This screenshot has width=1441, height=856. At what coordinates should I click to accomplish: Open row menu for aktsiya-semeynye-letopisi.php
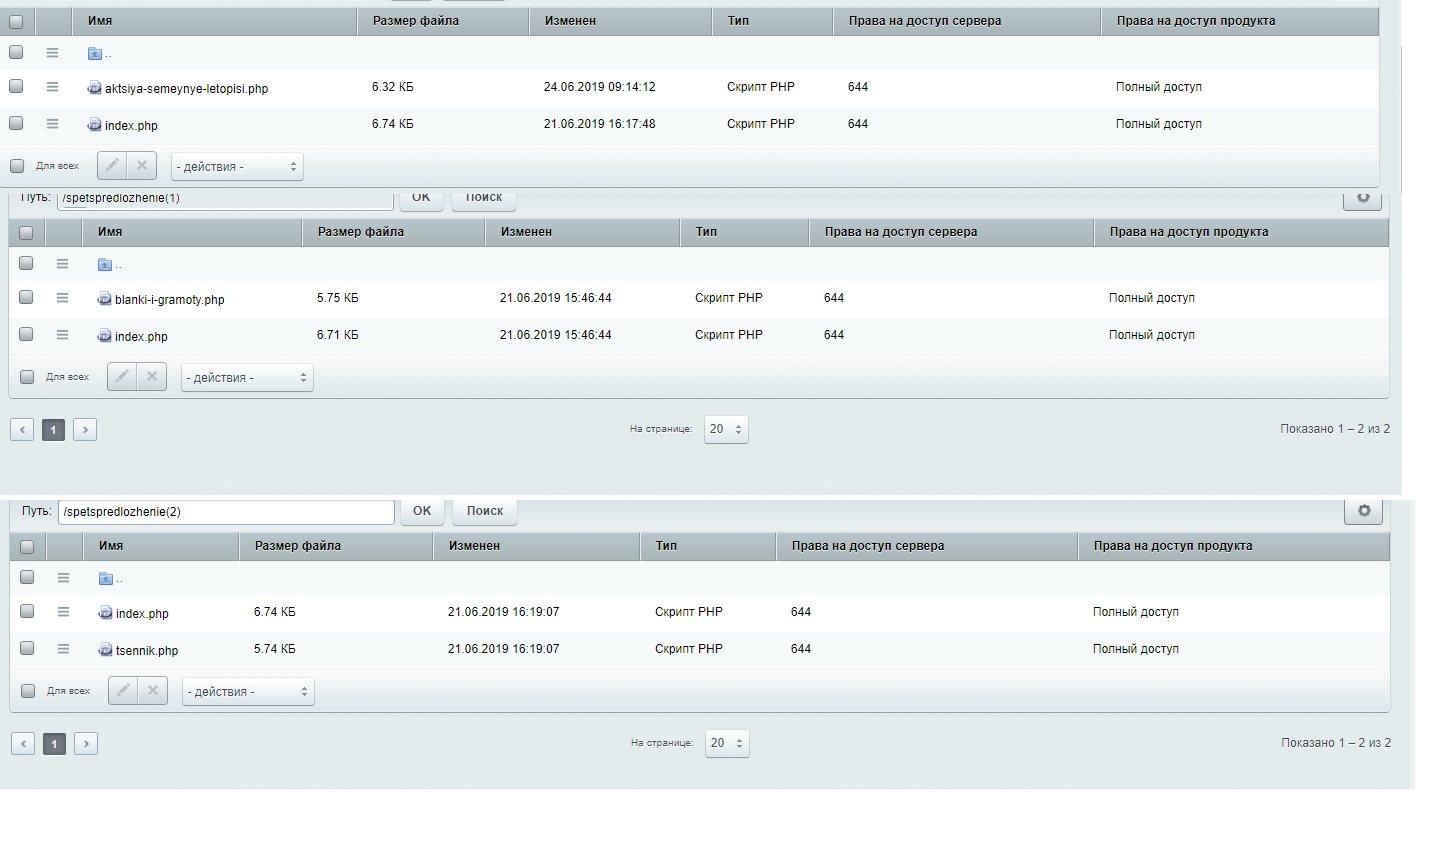point(52,87)
